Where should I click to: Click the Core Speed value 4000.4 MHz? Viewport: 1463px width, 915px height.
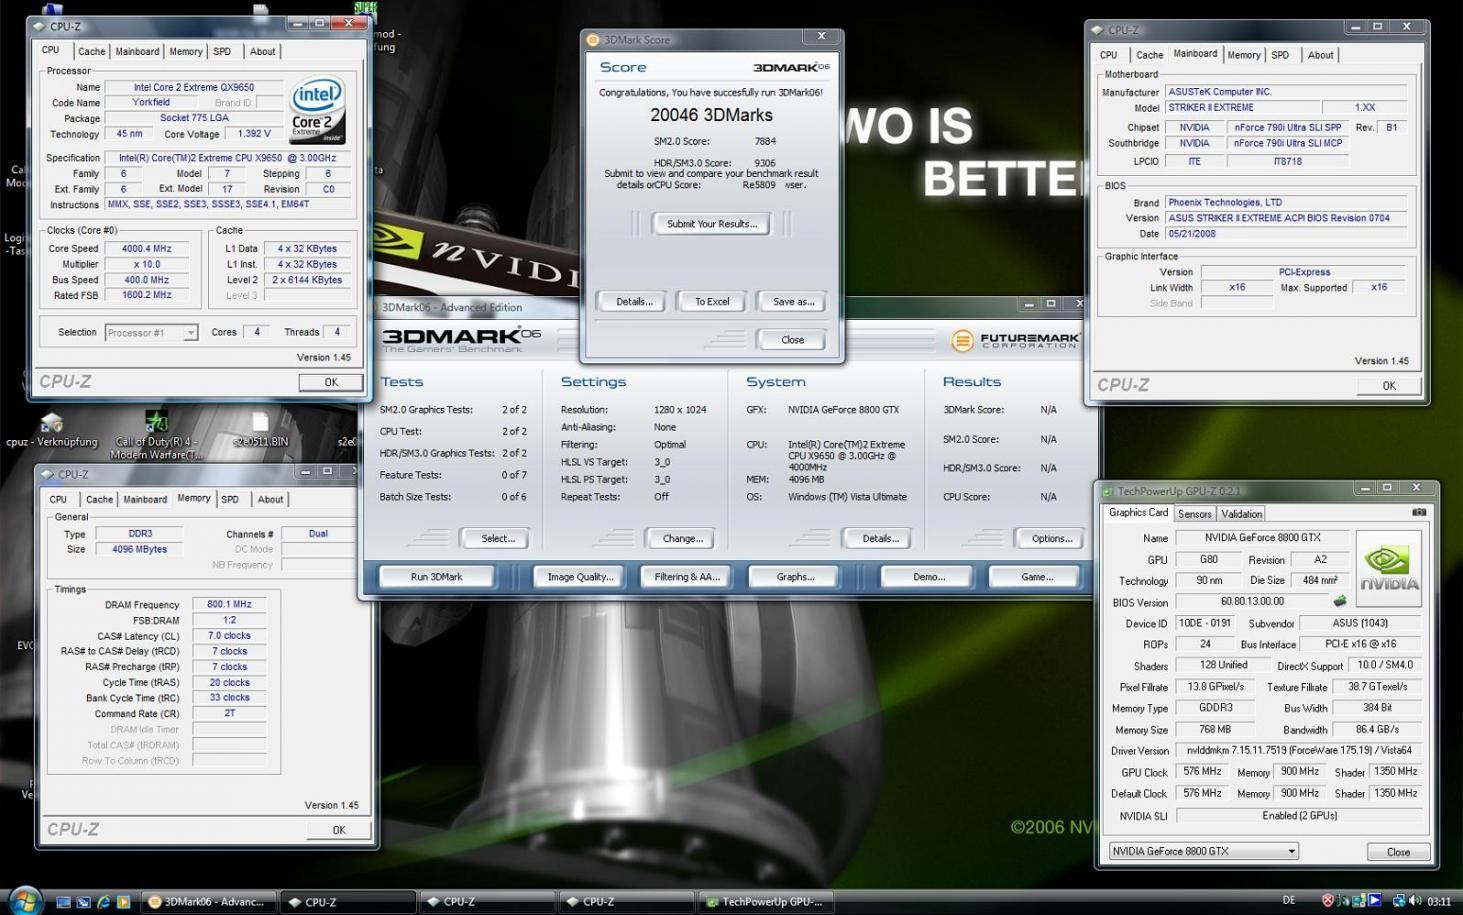tap(147, 249)
